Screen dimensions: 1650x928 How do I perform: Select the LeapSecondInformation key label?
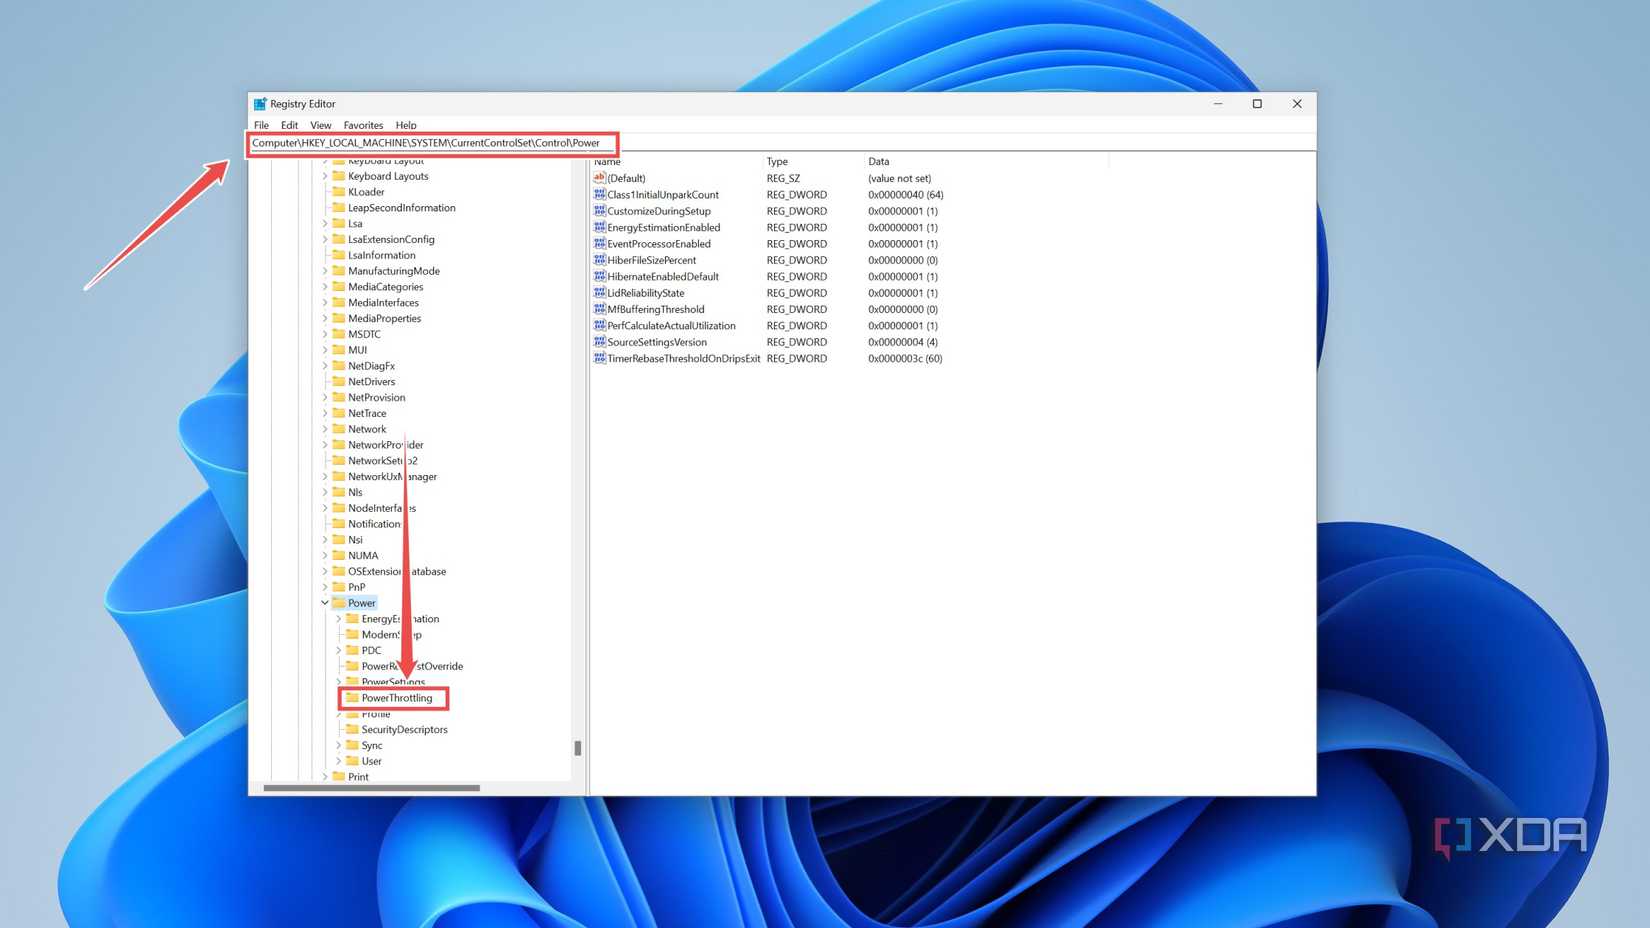point(402,208)
